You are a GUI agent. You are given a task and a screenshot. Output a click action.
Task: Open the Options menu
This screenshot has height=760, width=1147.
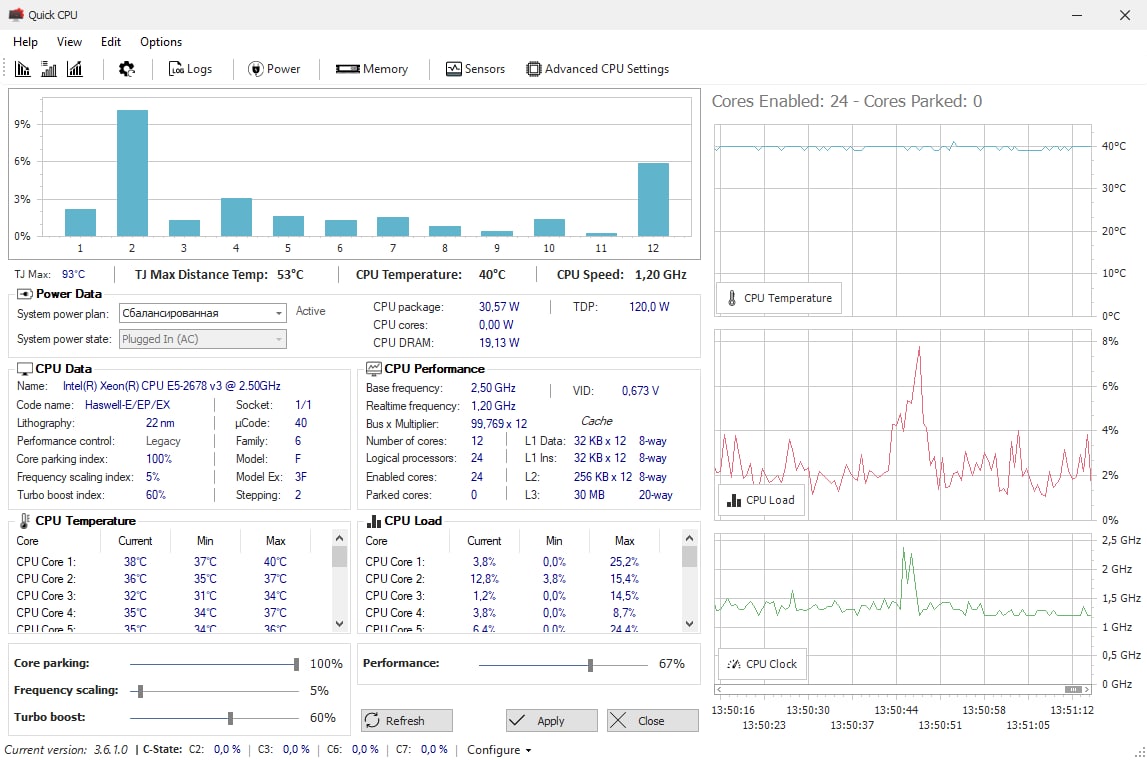click(x=161, y=42)
